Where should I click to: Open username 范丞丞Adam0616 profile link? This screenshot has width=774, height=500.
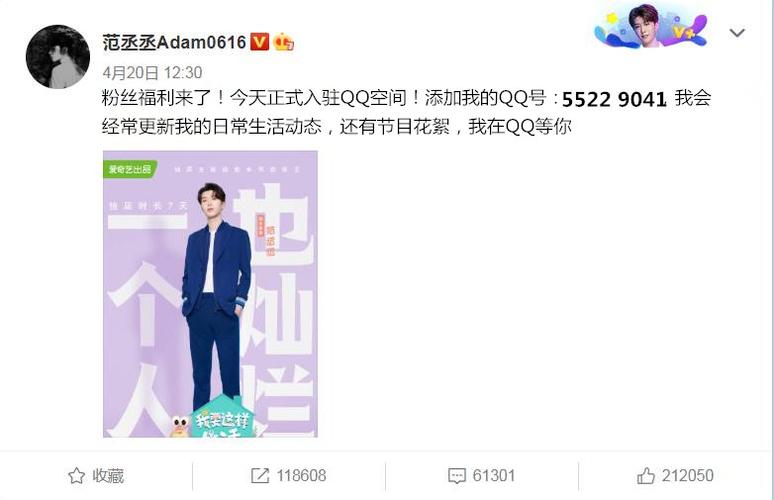pyautogui.click(x=174, y=42)
